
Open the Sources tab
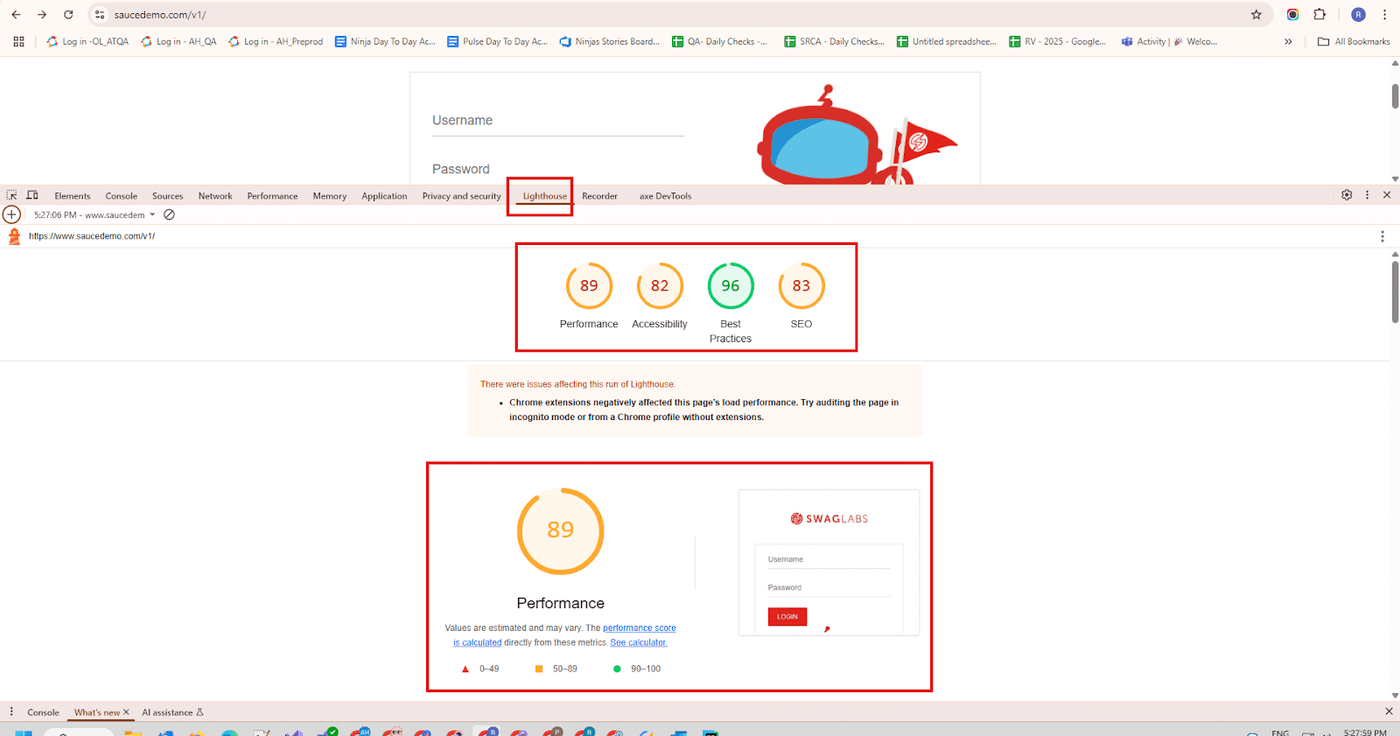[167, 196]
